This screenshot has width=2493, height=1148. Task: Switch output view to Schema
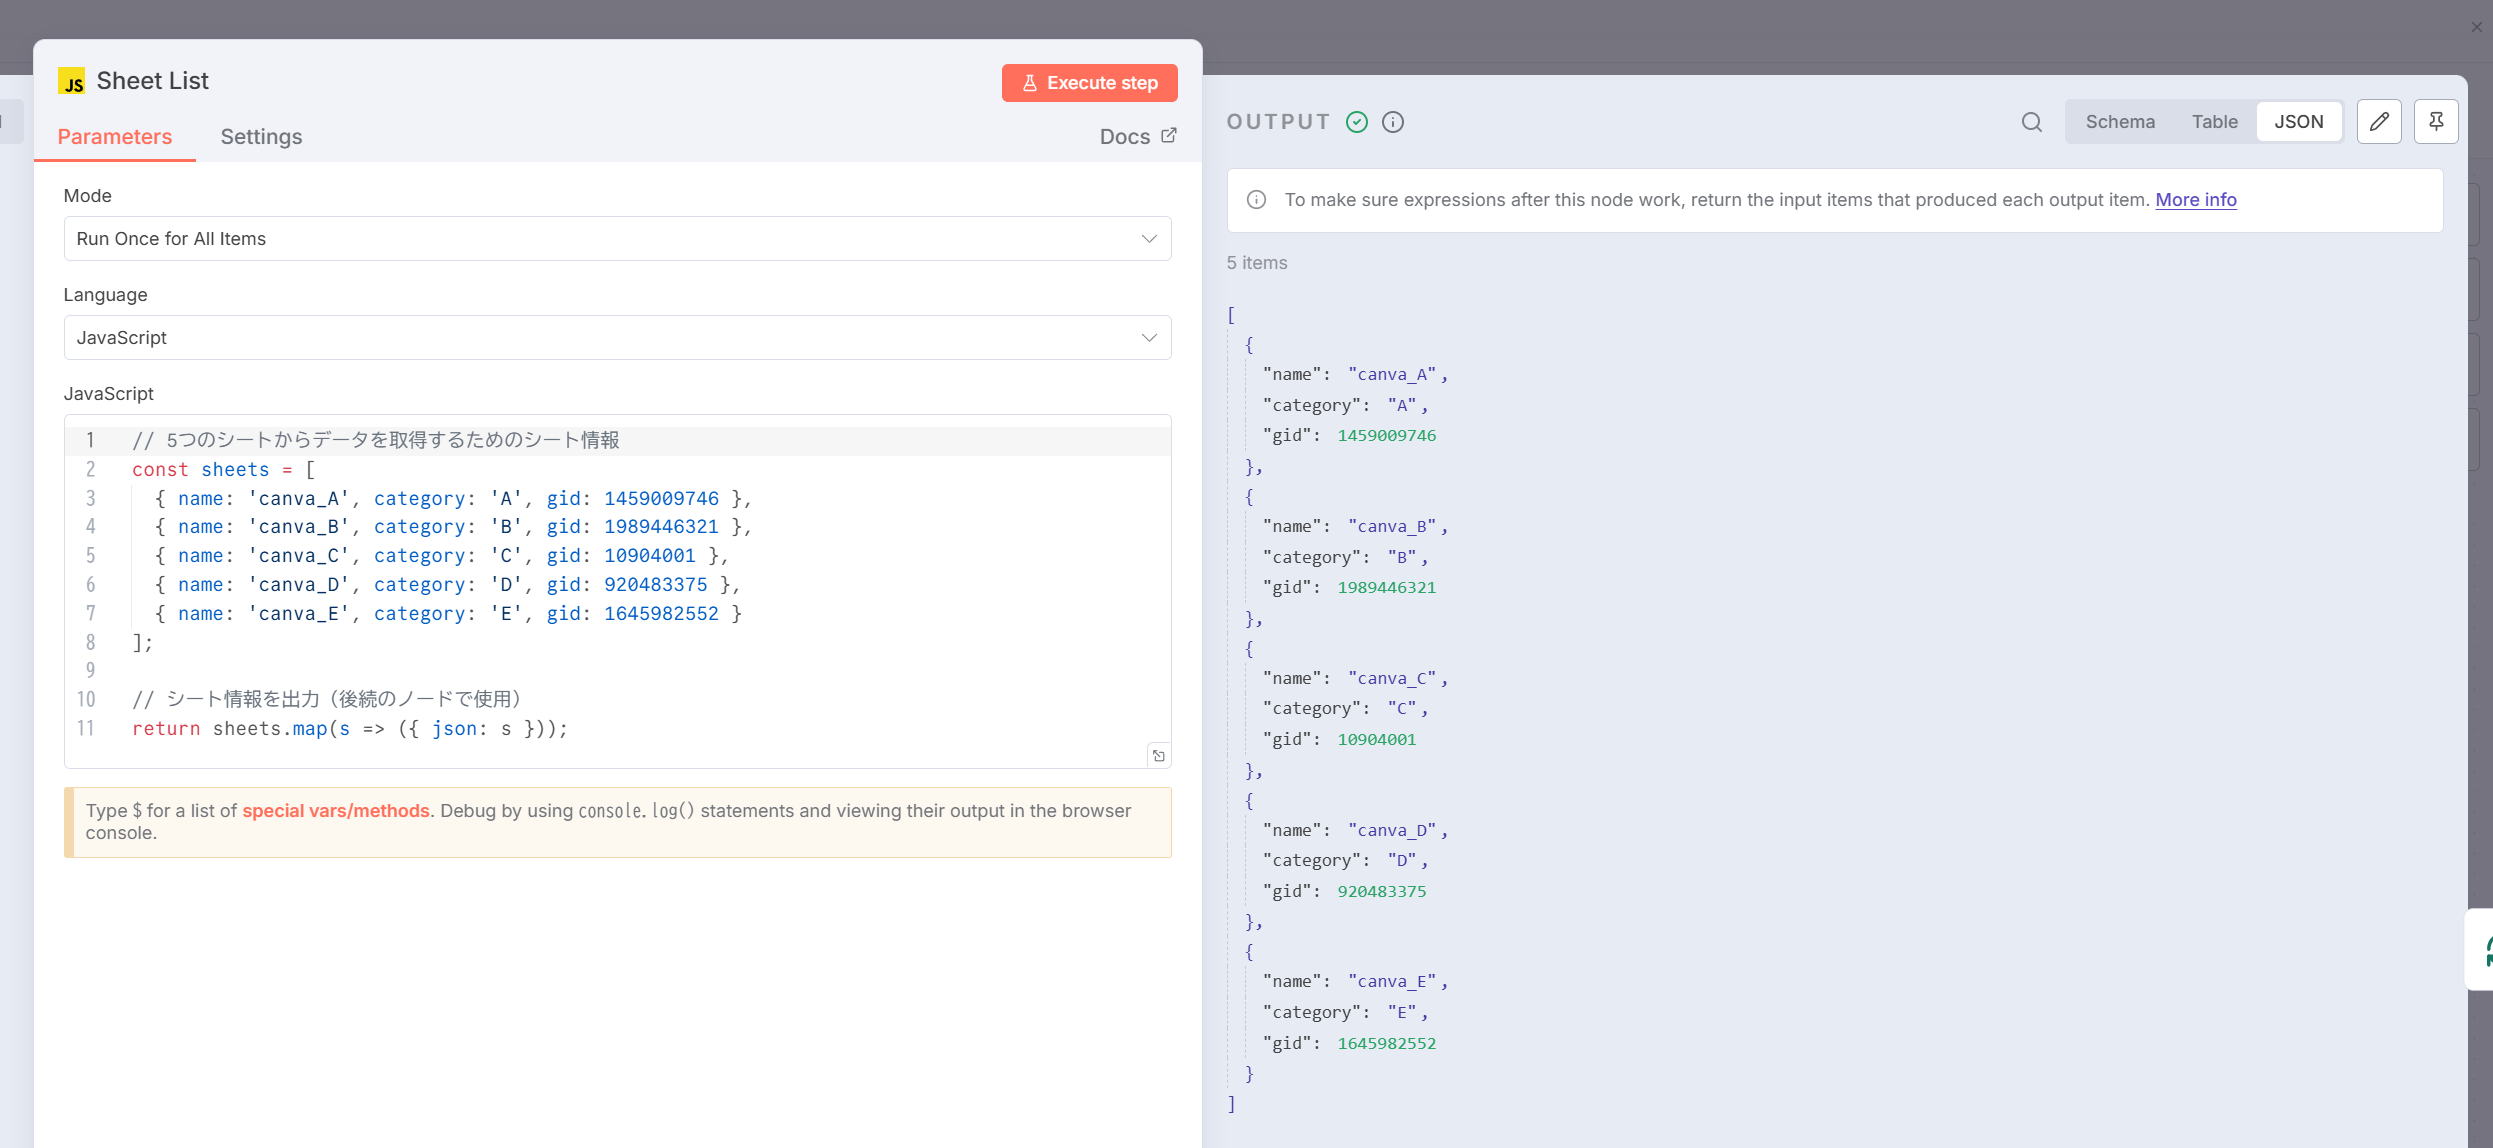pos(2120,122)
